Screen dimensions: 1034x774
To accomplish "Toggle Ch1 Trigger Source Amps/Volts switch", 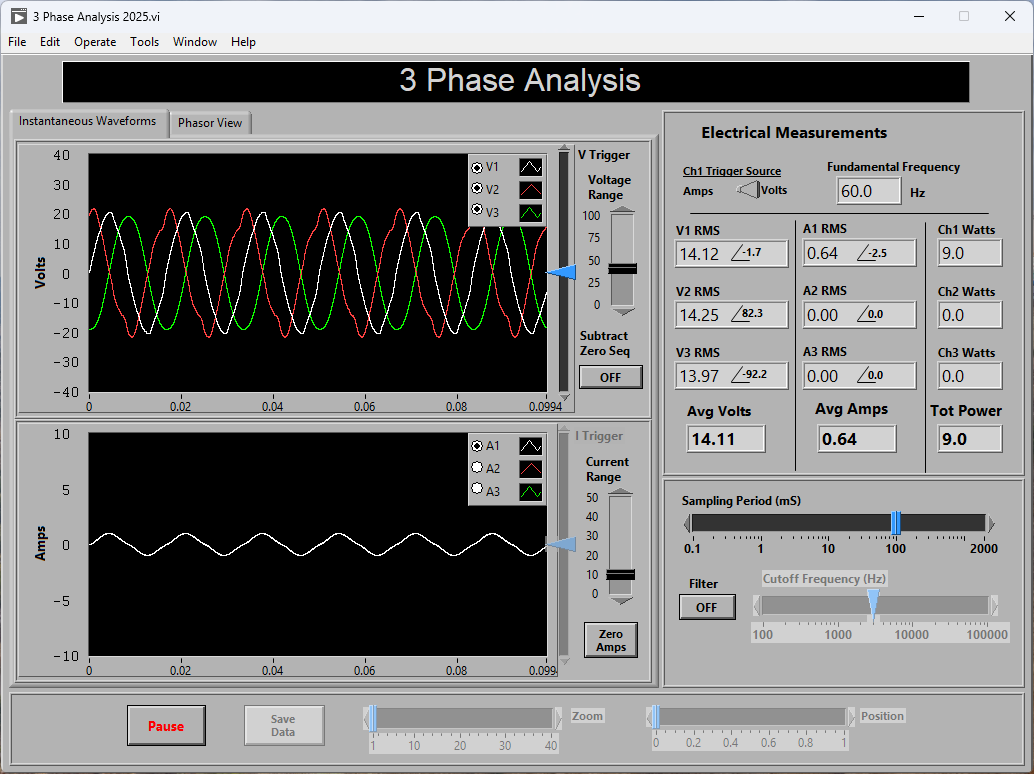I will click(x=747, y=190).
